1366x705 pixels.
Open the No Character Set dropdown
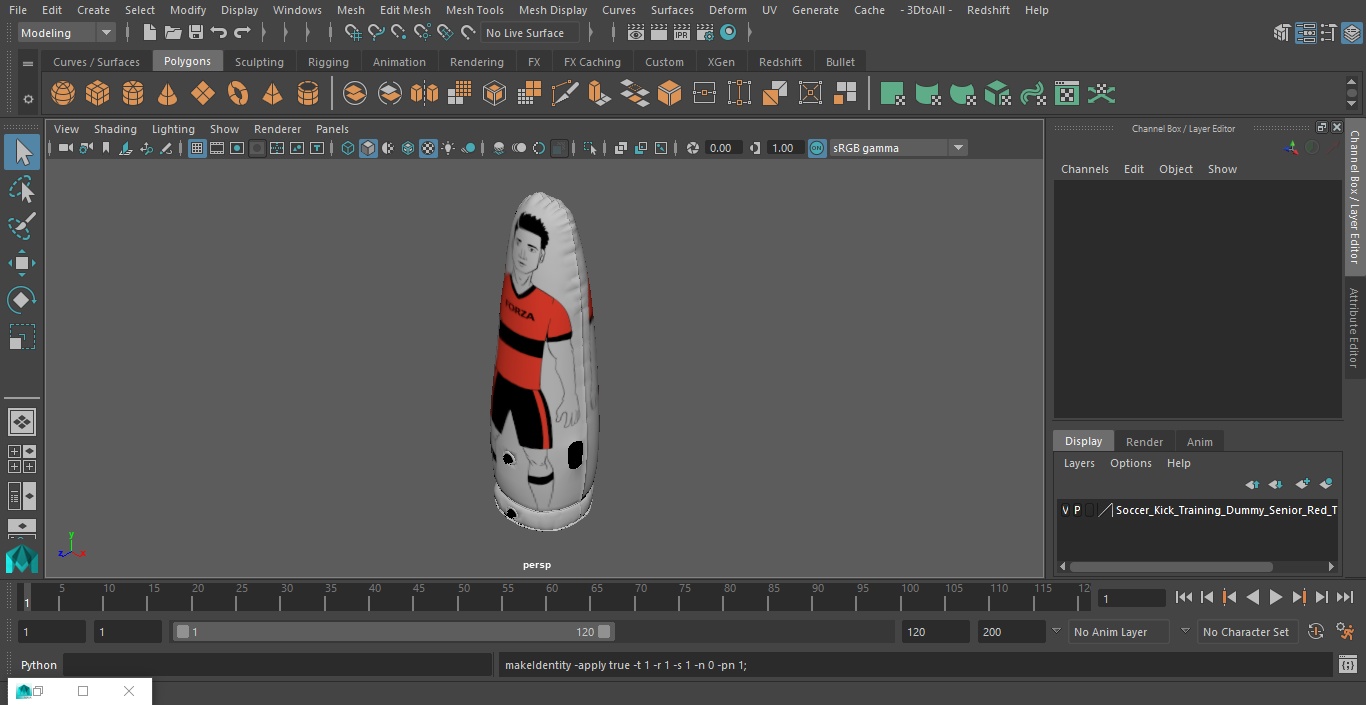pyautogui.click(x=1247, y=632)
